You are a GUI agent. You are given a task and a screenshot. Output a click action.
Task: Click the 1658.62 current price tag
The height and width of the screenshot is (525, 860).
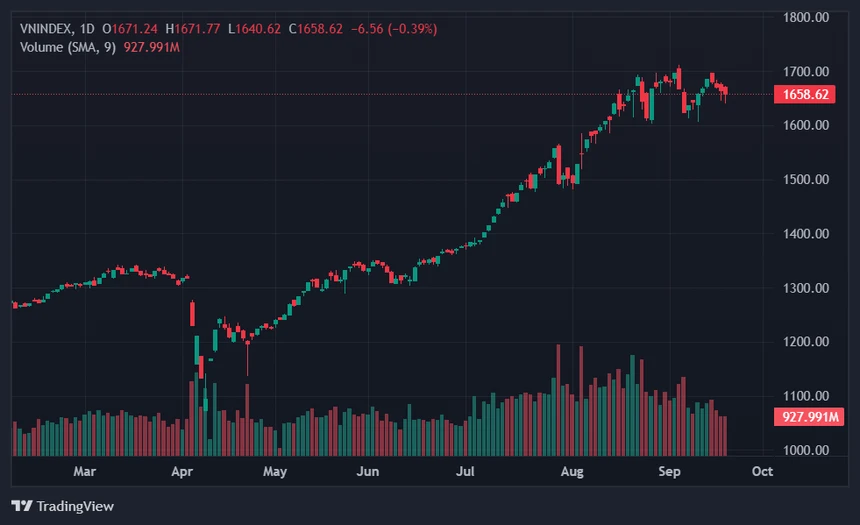[x=805, y=94]
